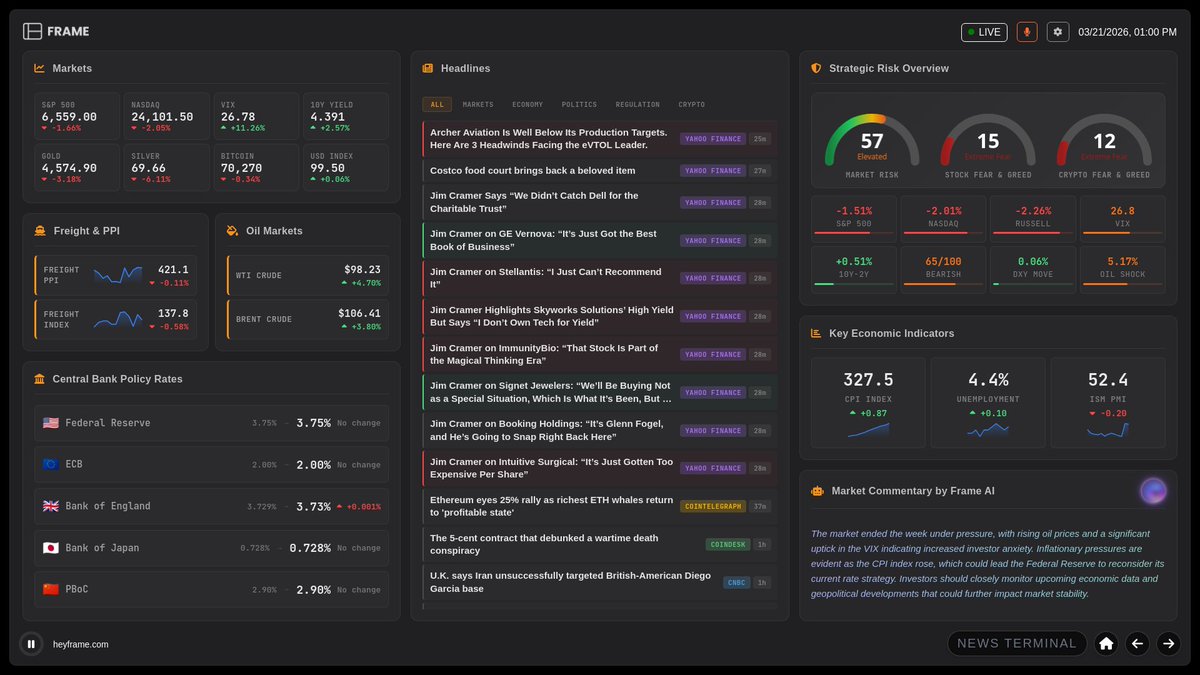Open the GOLD price card
The width and height of the screenshot is (1200, 675).
tap(77, 167)
